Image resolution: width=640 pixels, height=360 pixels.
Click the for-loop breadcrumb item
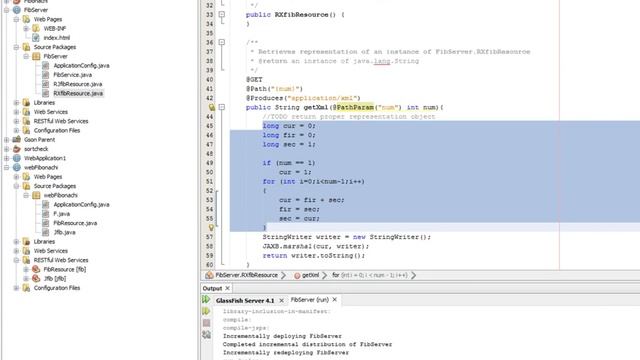pyautogui.click(x=369, y=276)
